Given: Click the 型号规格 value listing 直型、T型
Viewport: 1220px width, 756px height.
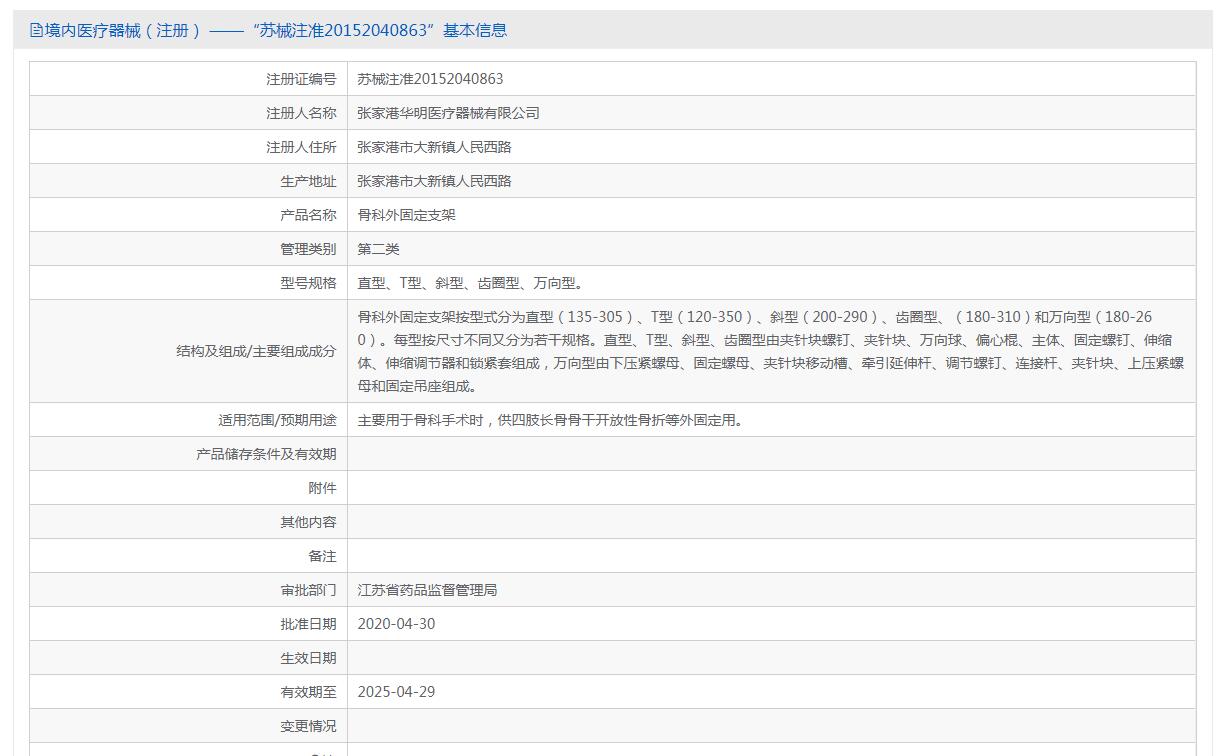Looking at the screenshot, I should coord(470,283).
